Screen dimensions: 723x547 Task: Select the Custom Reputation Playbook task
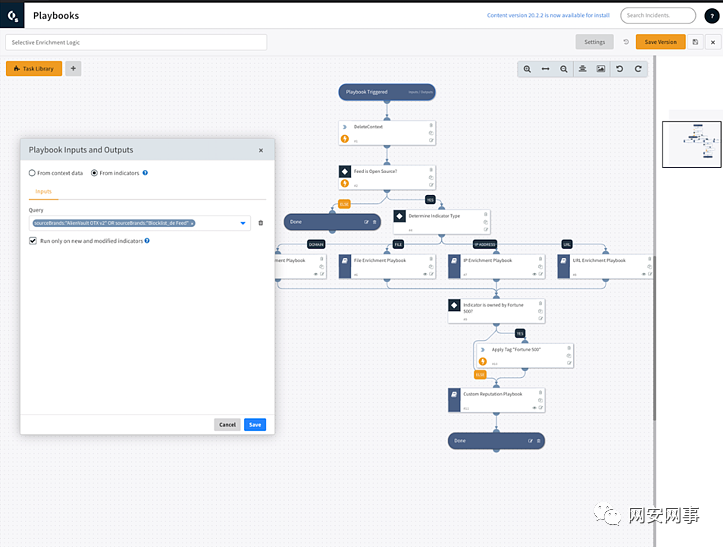coord(497,400)
